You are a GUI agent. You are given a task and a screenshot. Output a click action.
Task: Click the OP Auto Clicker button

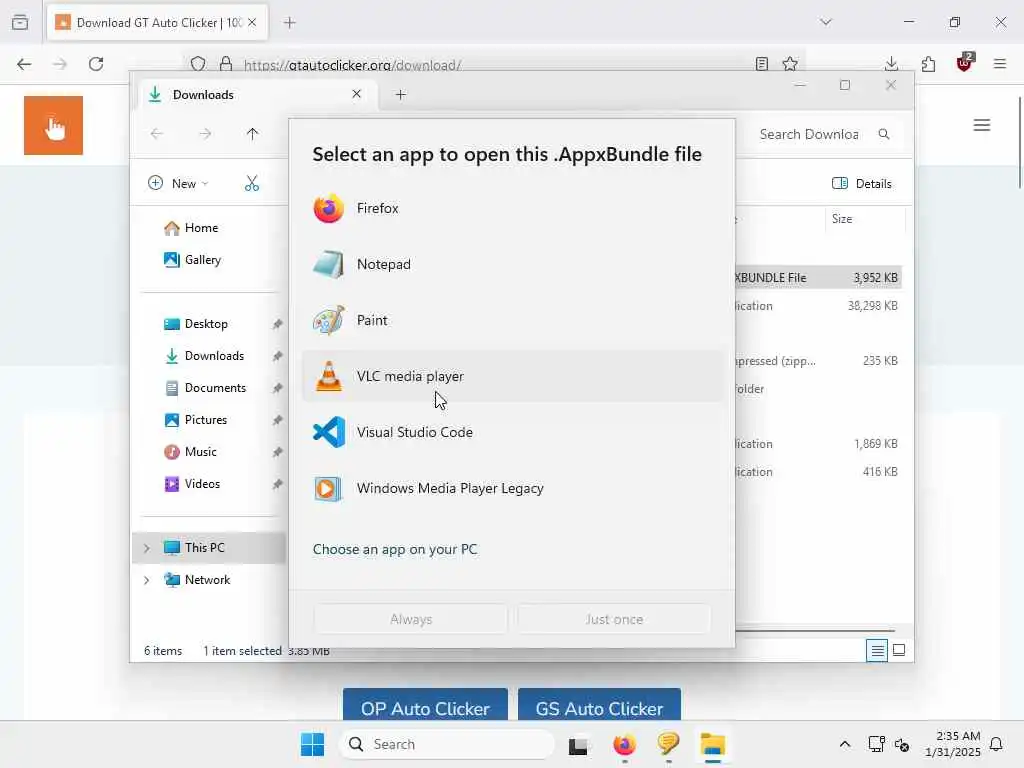coord(425,705)
